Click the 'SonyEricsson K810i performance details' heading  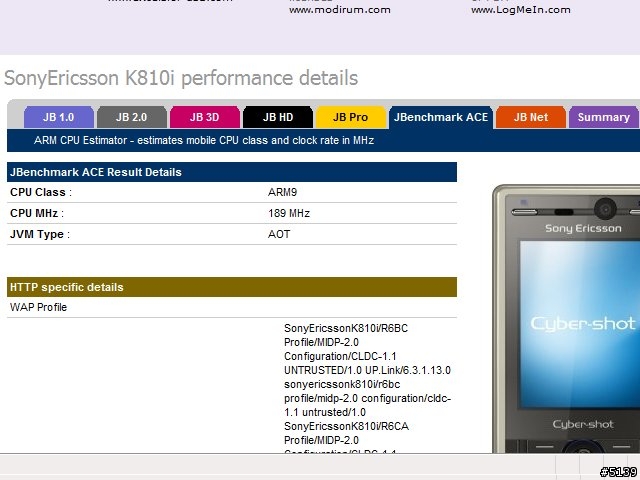pyautogui.click(x=181, y=78)
